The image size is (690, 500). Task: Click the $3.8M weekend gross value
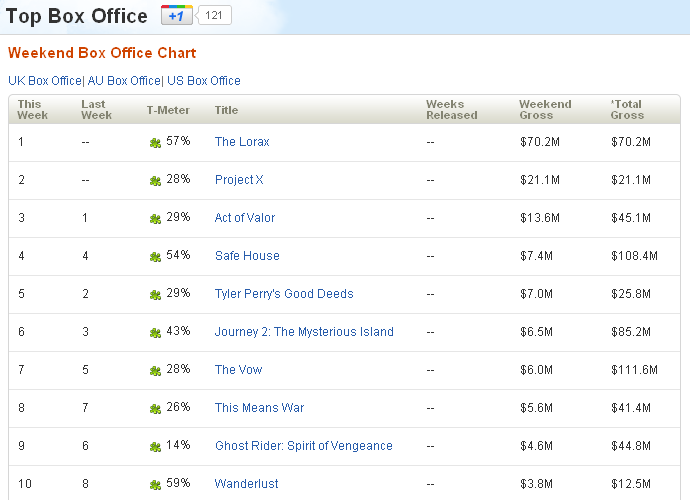coord(536,484)
